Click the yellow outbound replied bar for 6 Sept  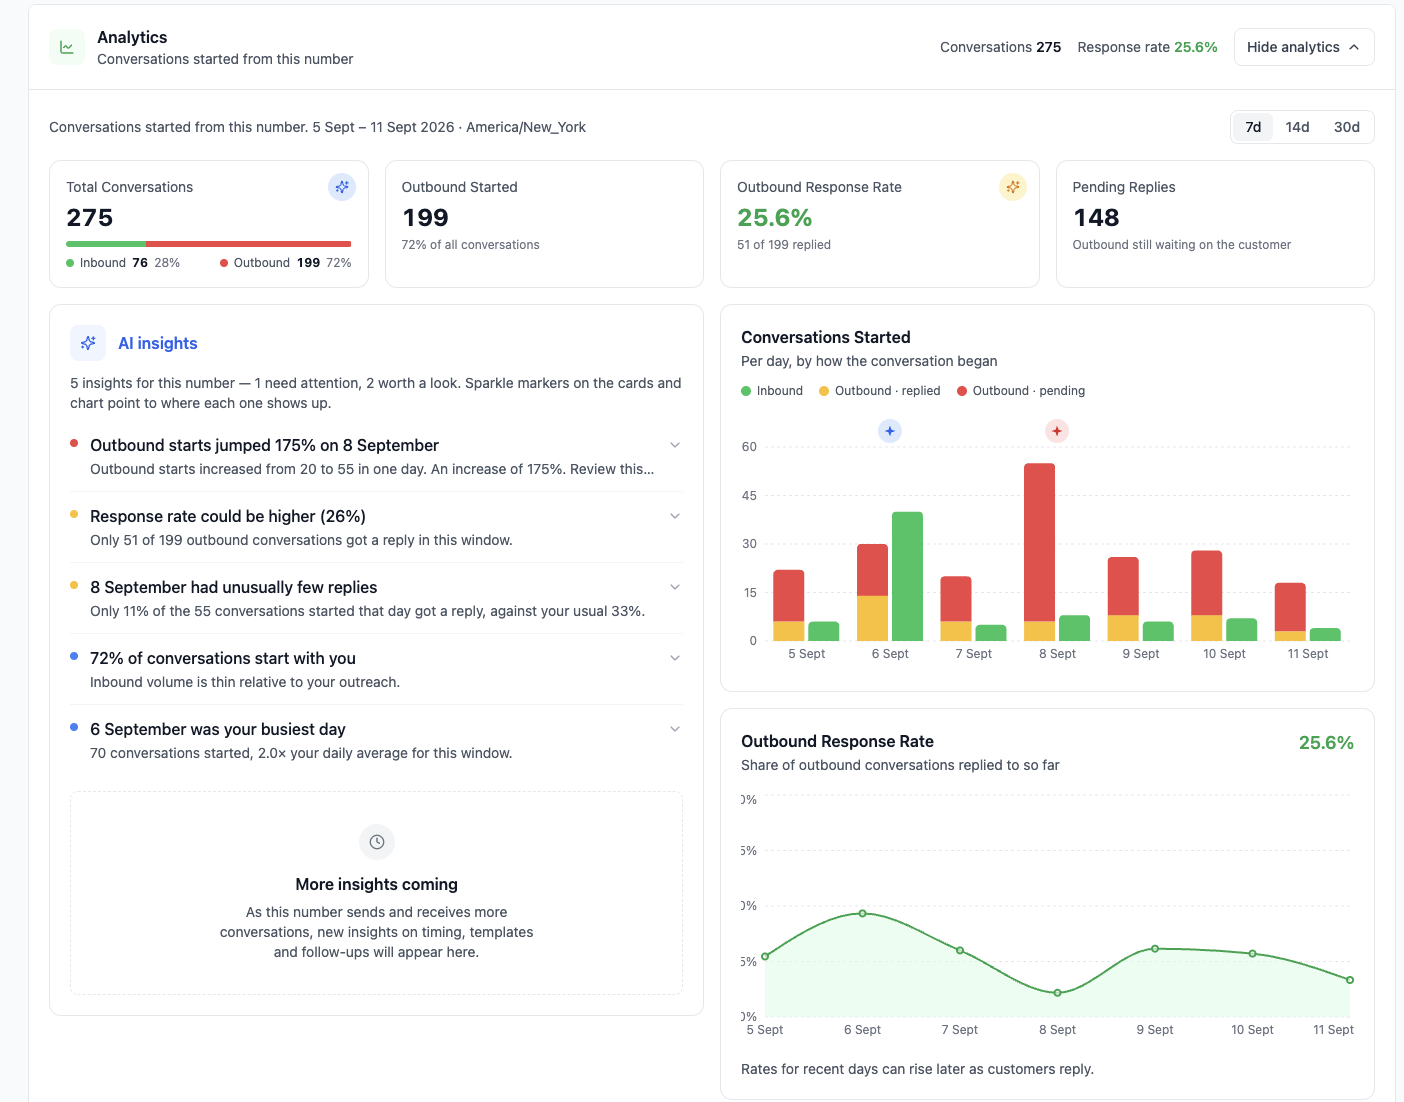pos(873,618)
